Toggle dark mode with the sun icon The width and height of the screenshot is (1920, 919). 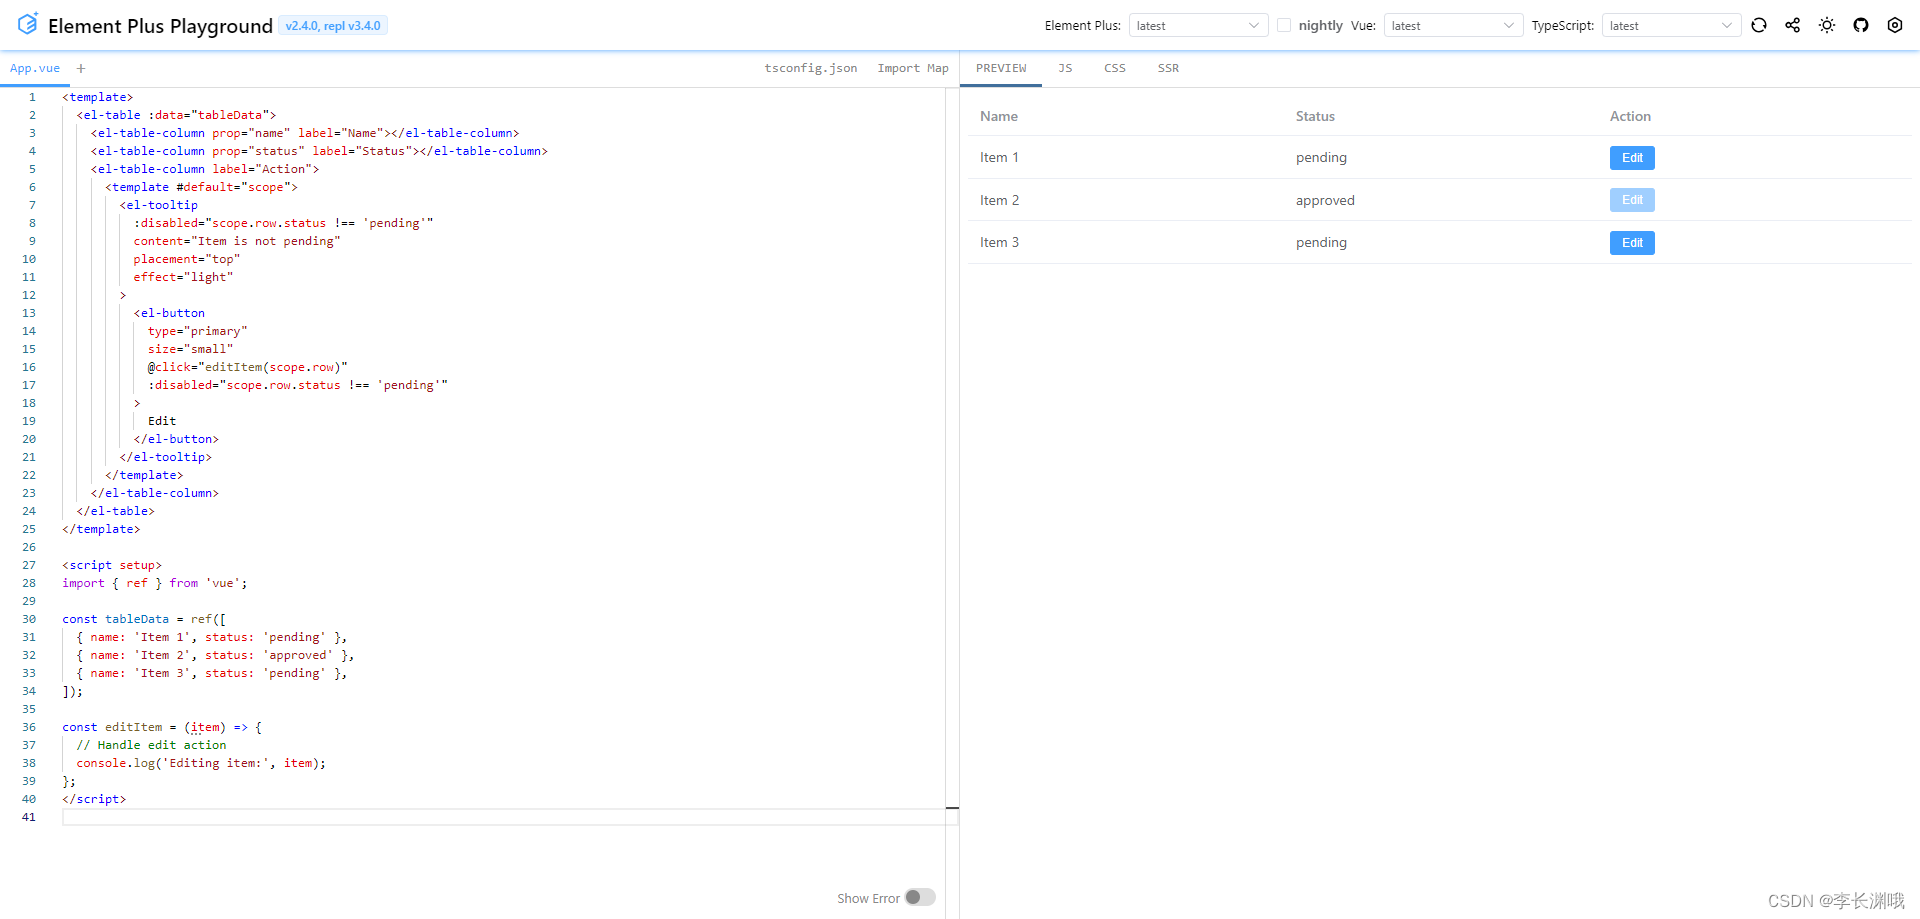click(1827, 25)
